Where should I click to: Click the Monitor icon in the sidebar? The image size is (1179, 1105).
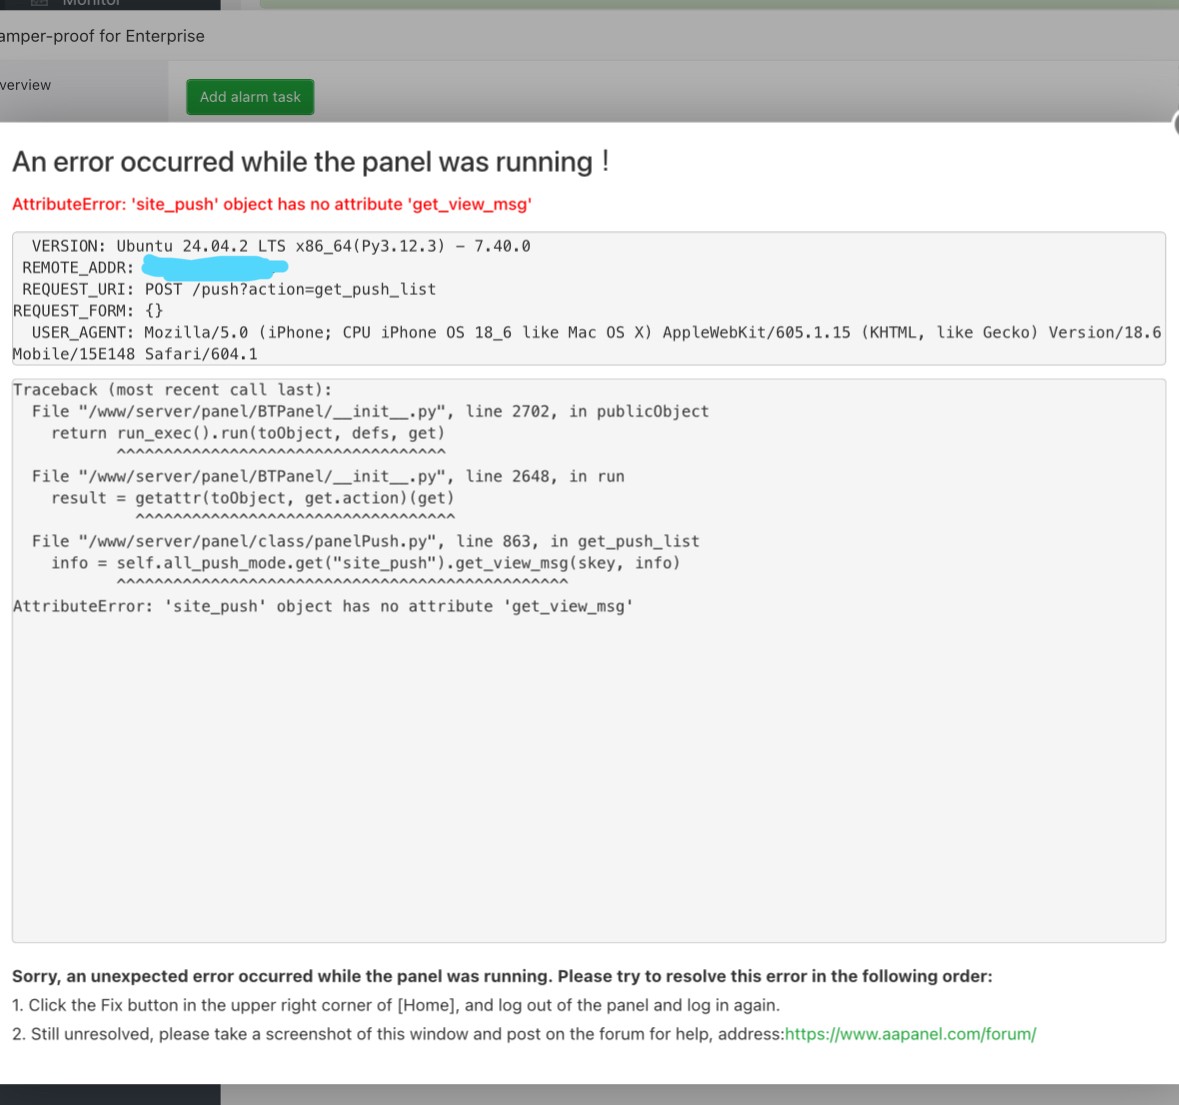pos(39,3)
